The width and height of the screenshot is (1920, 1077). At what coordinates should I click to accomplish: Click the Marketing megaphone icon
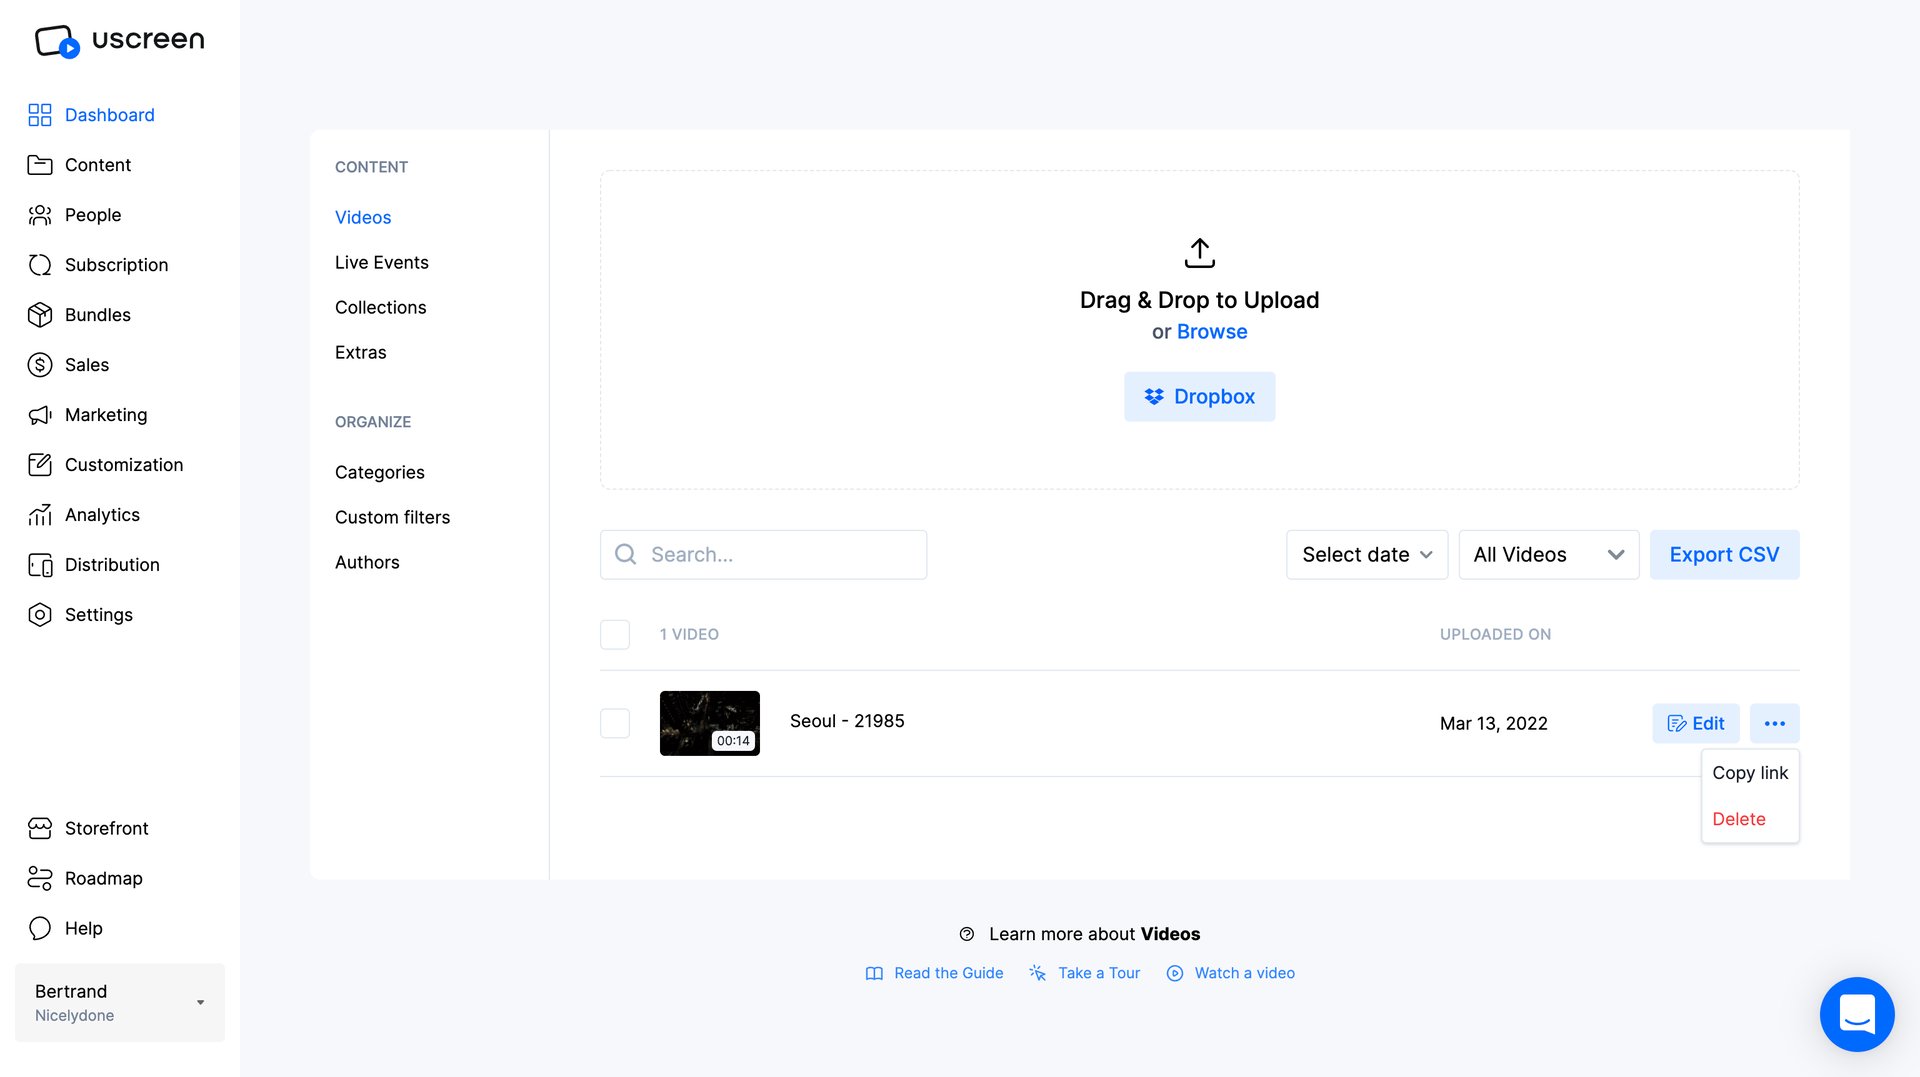coord(40,414)
